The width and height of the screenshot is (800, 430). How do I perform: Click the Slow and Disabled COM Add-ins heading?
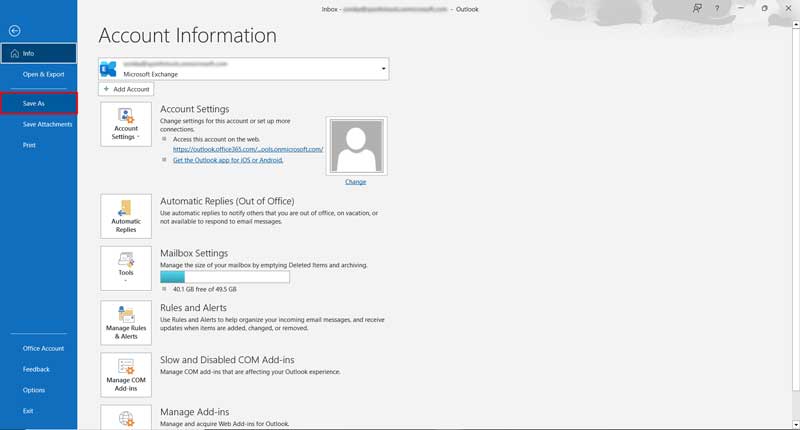point(227,360)
